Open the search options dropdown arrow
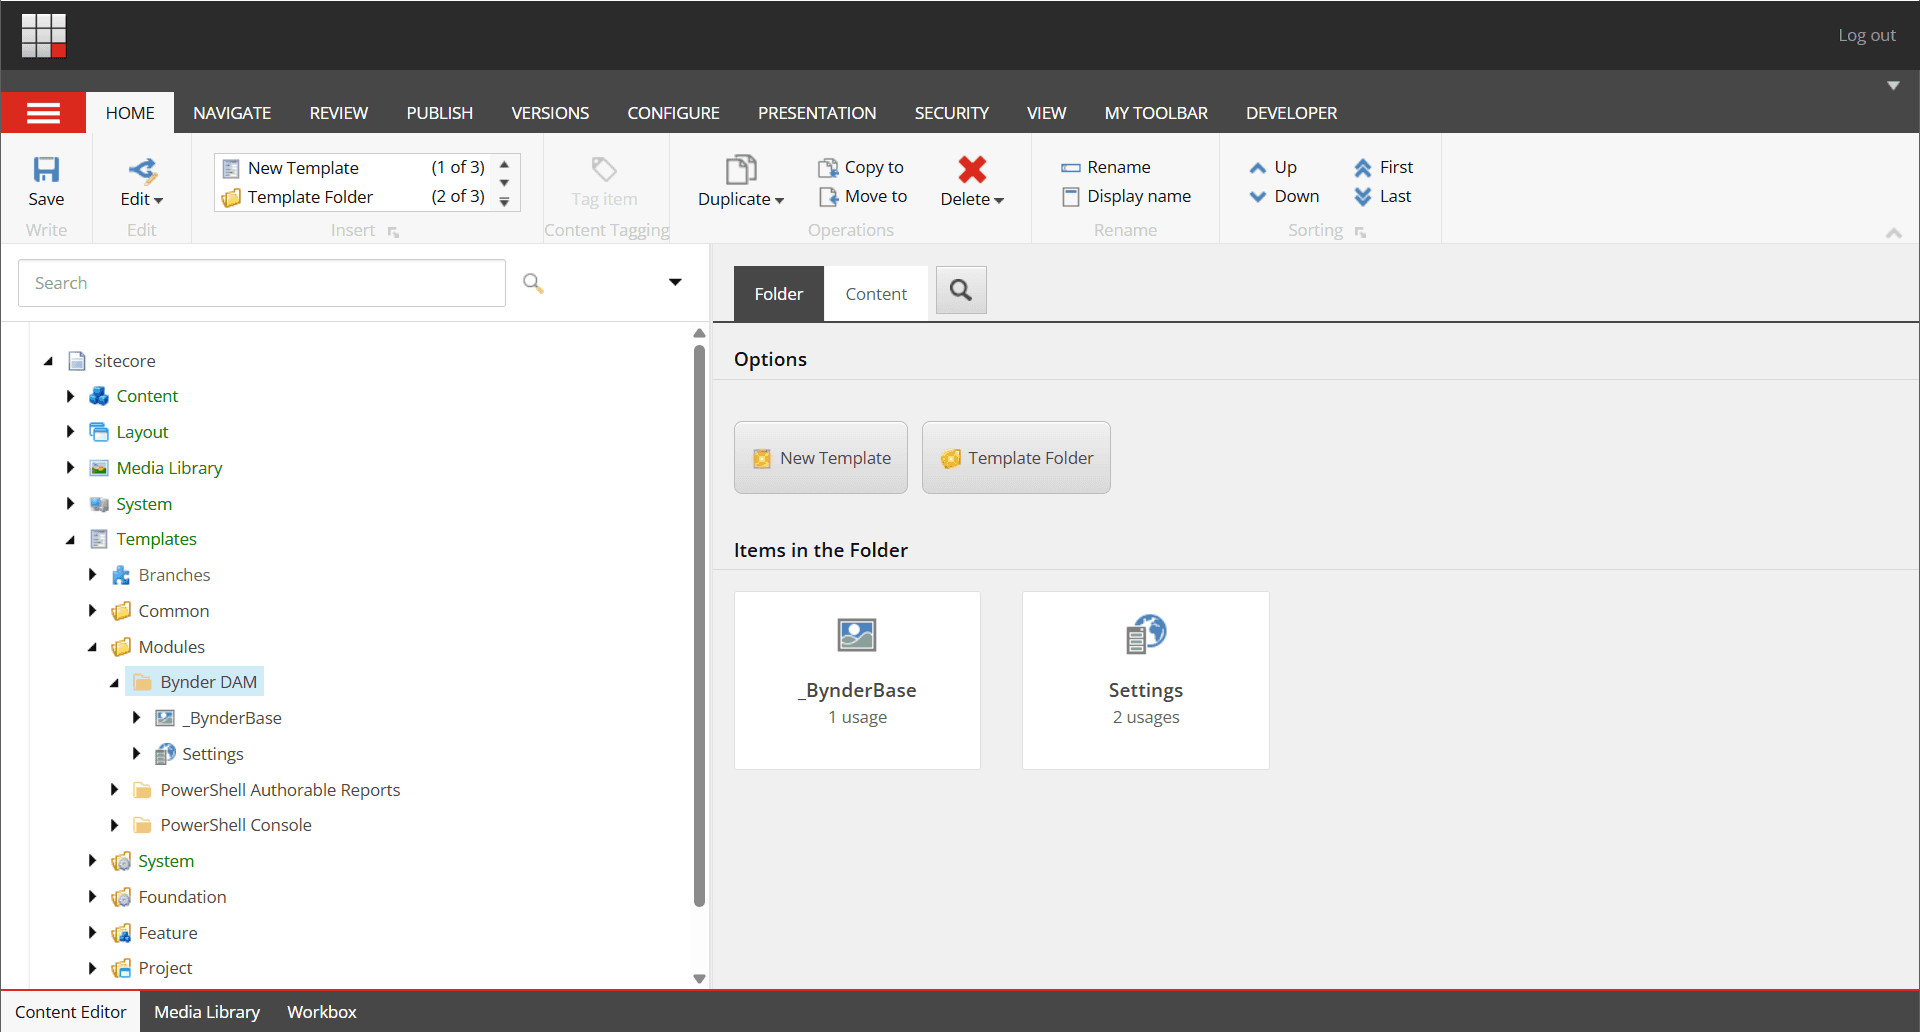 click(x=675, y=283)
